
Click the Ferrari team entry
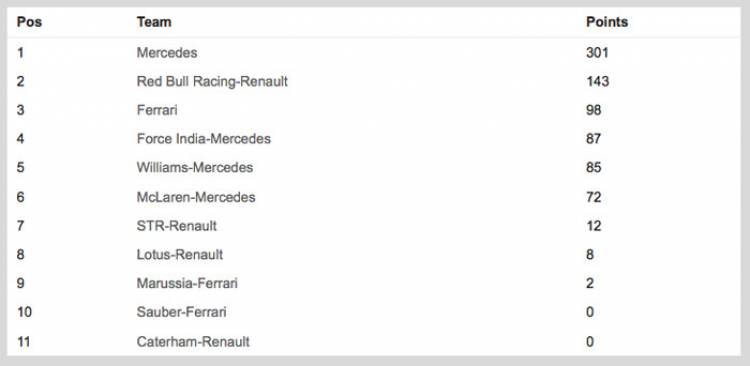(x=157, y=110)
